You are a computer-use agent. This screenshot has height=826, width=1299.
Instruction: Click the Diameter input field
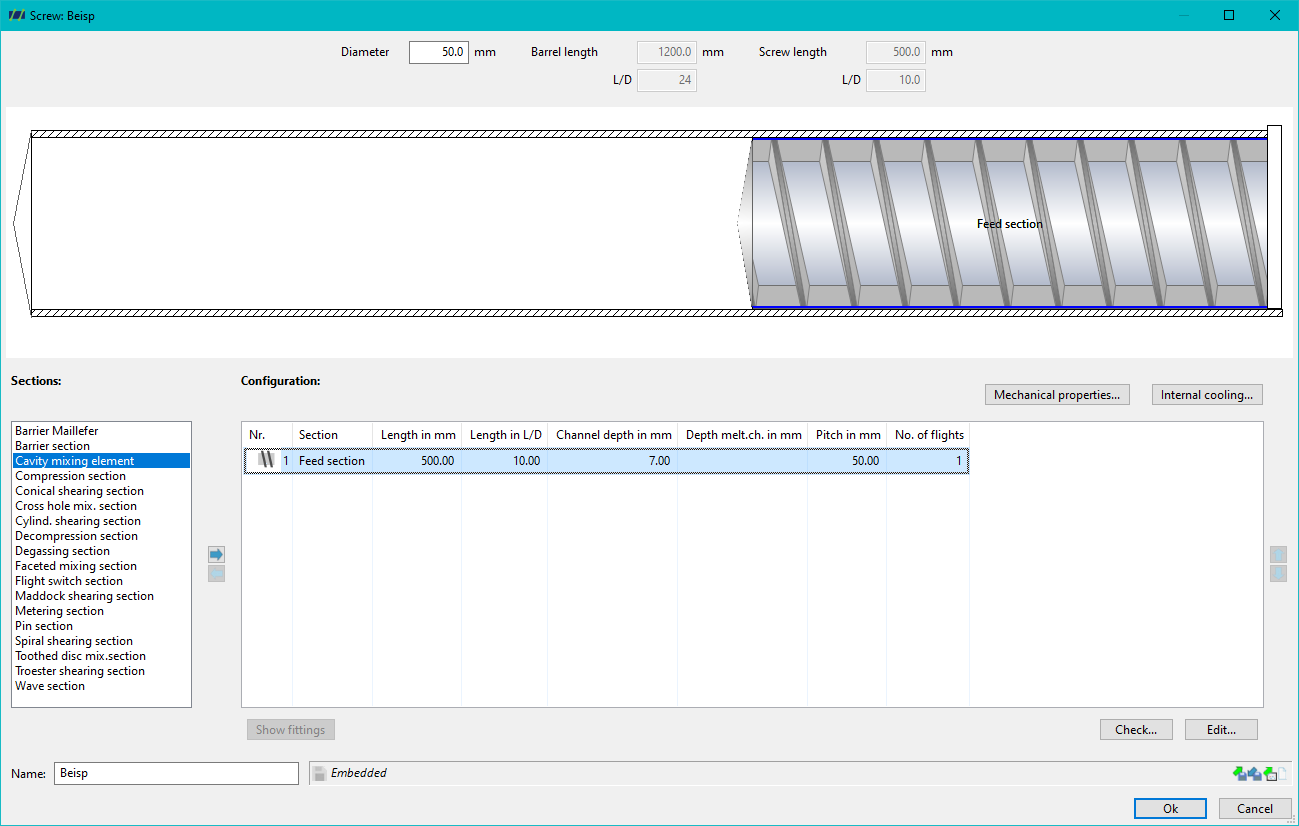(x=438, y=52)
